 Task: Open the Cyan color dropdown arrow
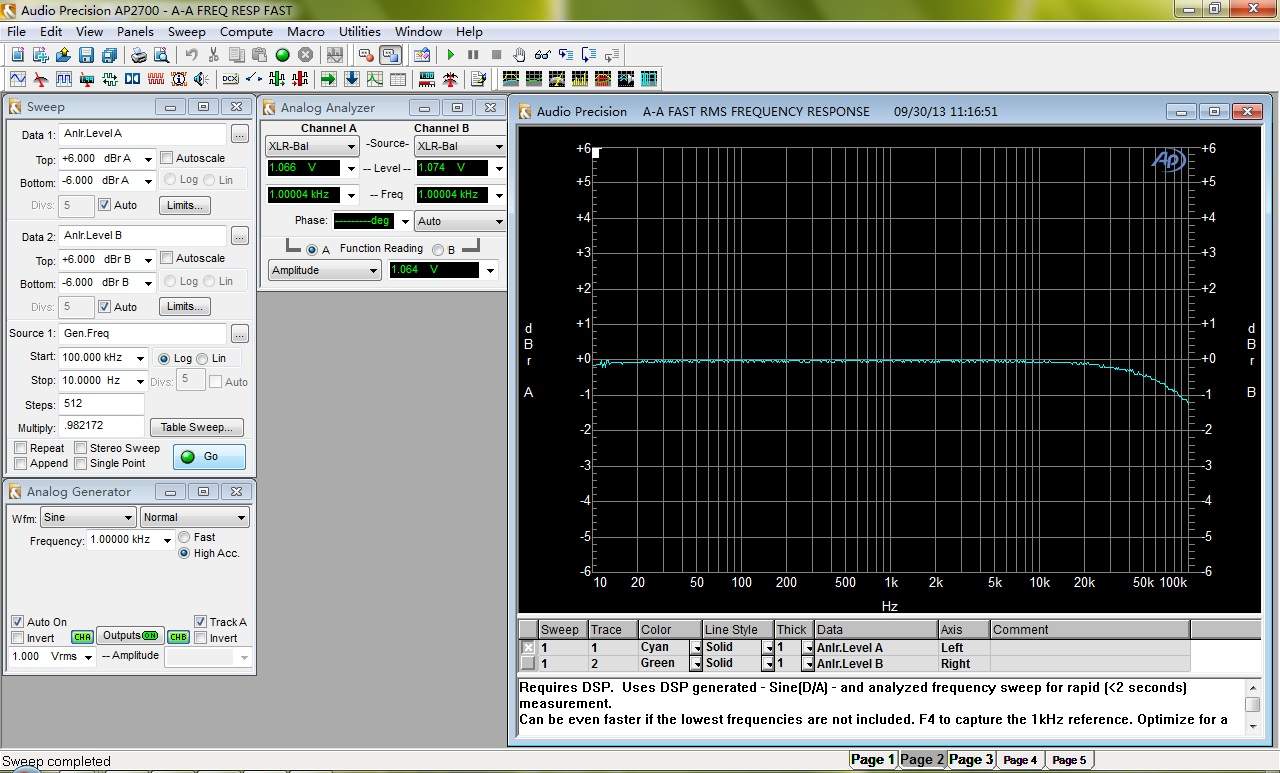click(x=696, y=647)
